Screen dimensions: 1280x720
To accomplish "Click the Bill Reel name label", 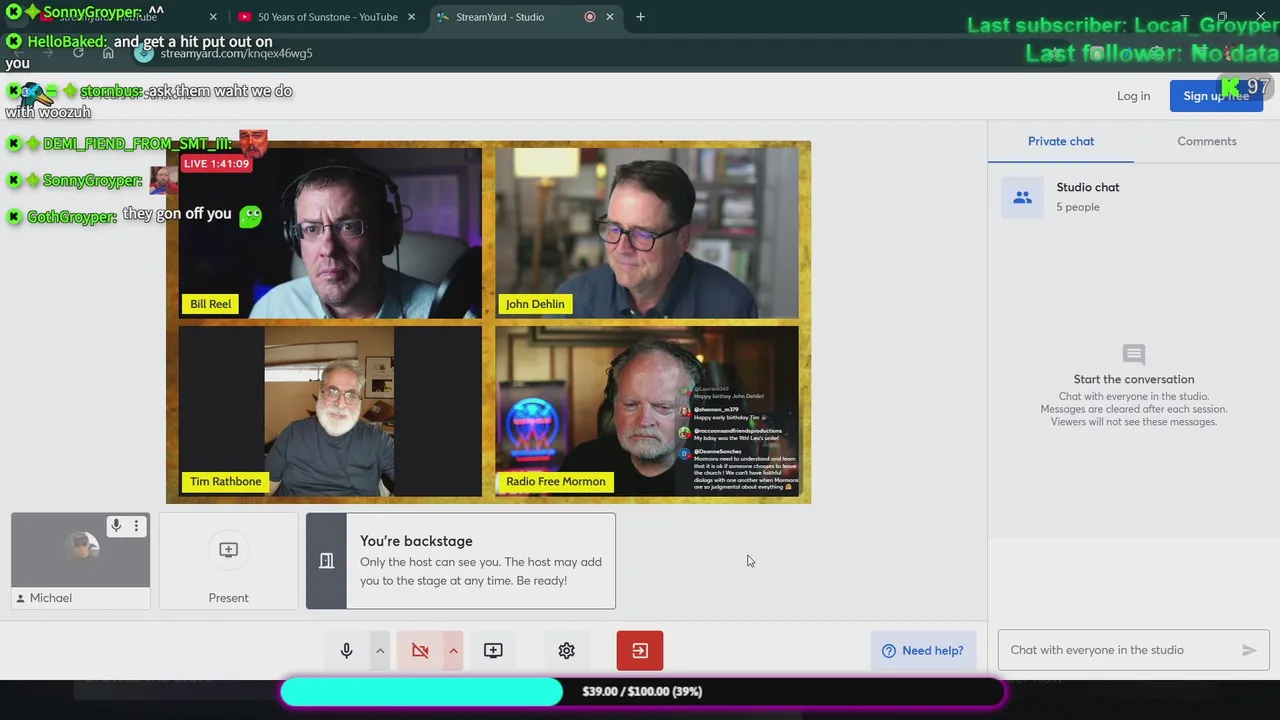I will tap(210, 304).
